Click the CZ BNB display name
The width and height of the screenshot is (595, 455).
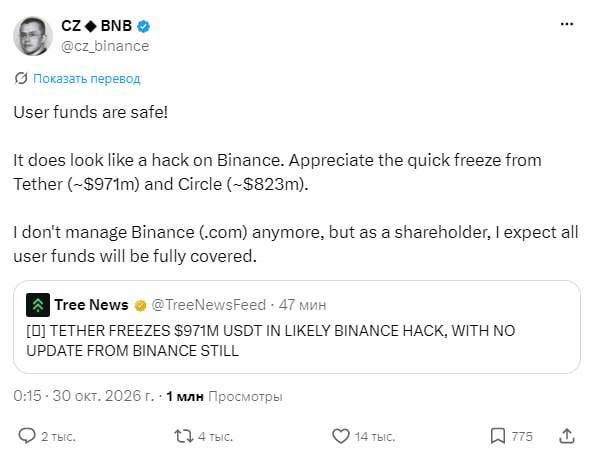click(x=96, y=26)
